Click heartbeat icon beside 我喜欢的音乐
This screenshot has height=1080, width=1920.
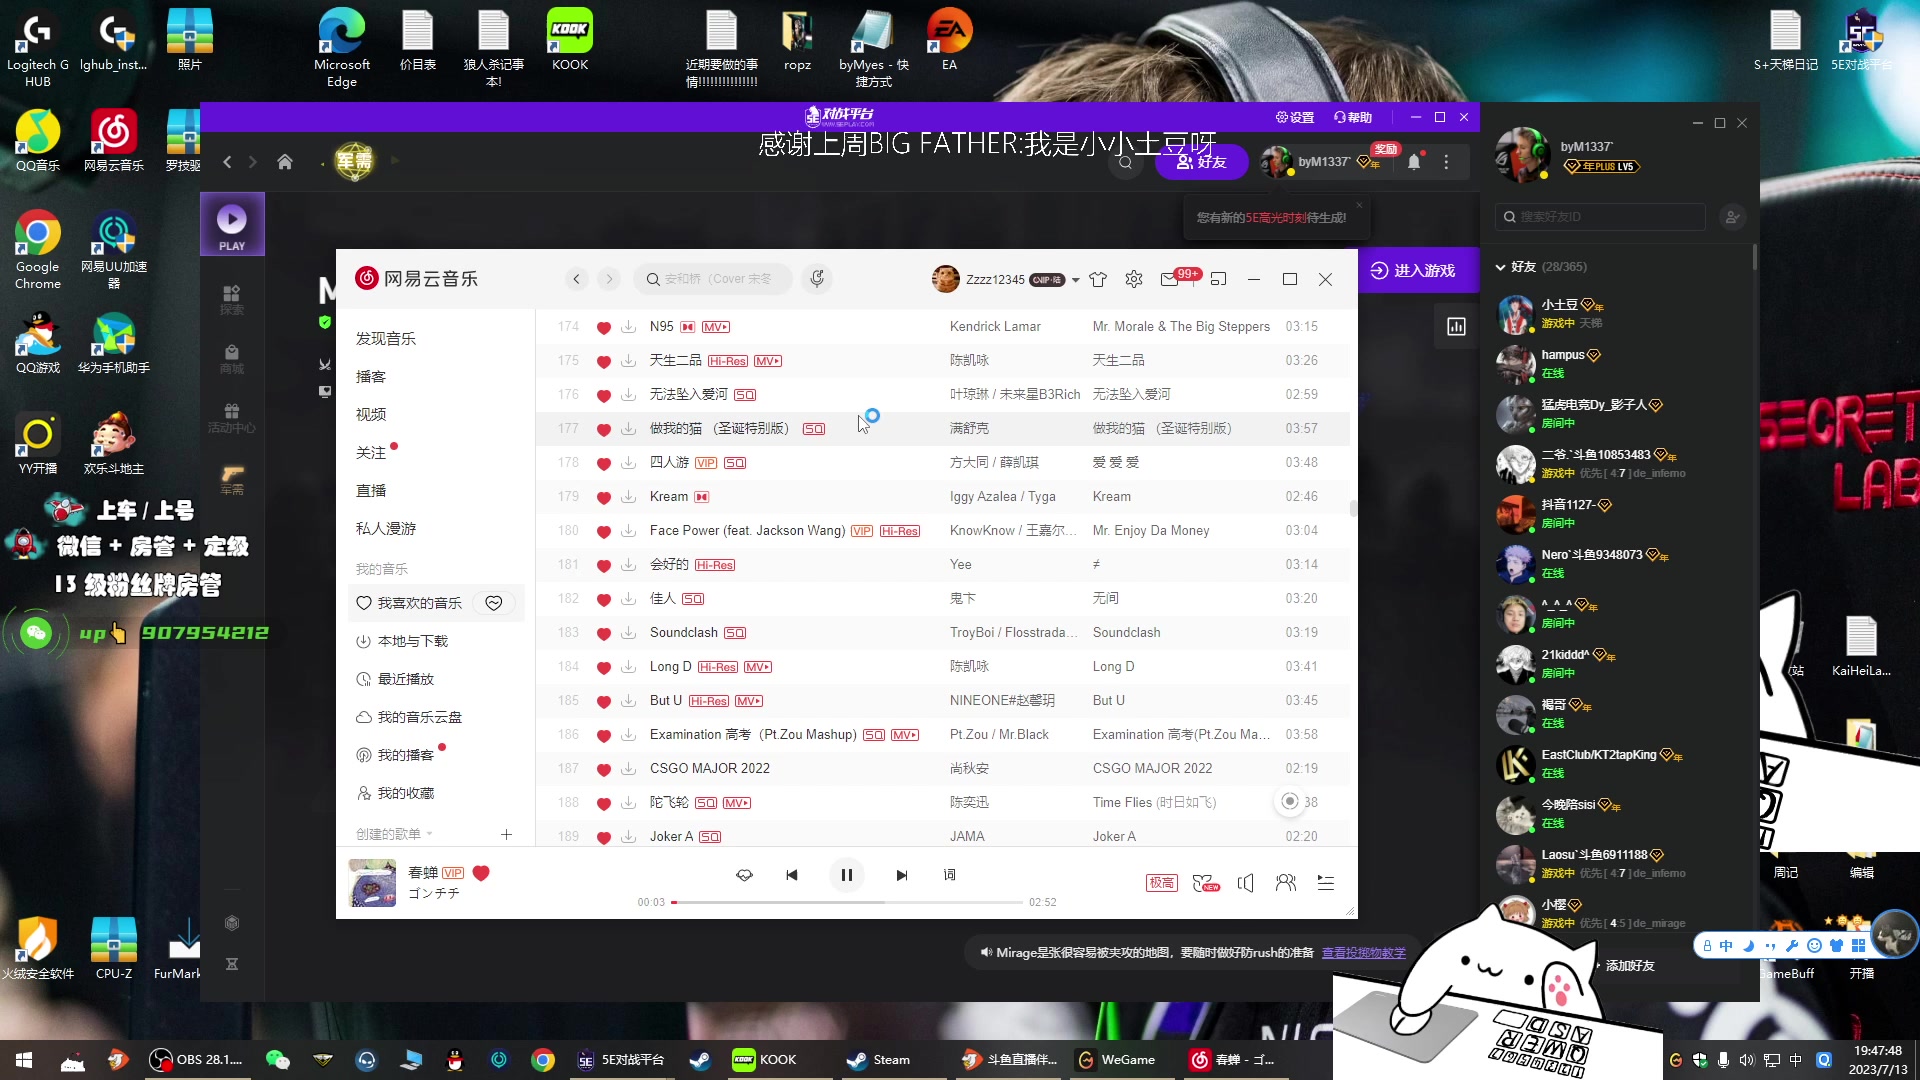(494, 603)
